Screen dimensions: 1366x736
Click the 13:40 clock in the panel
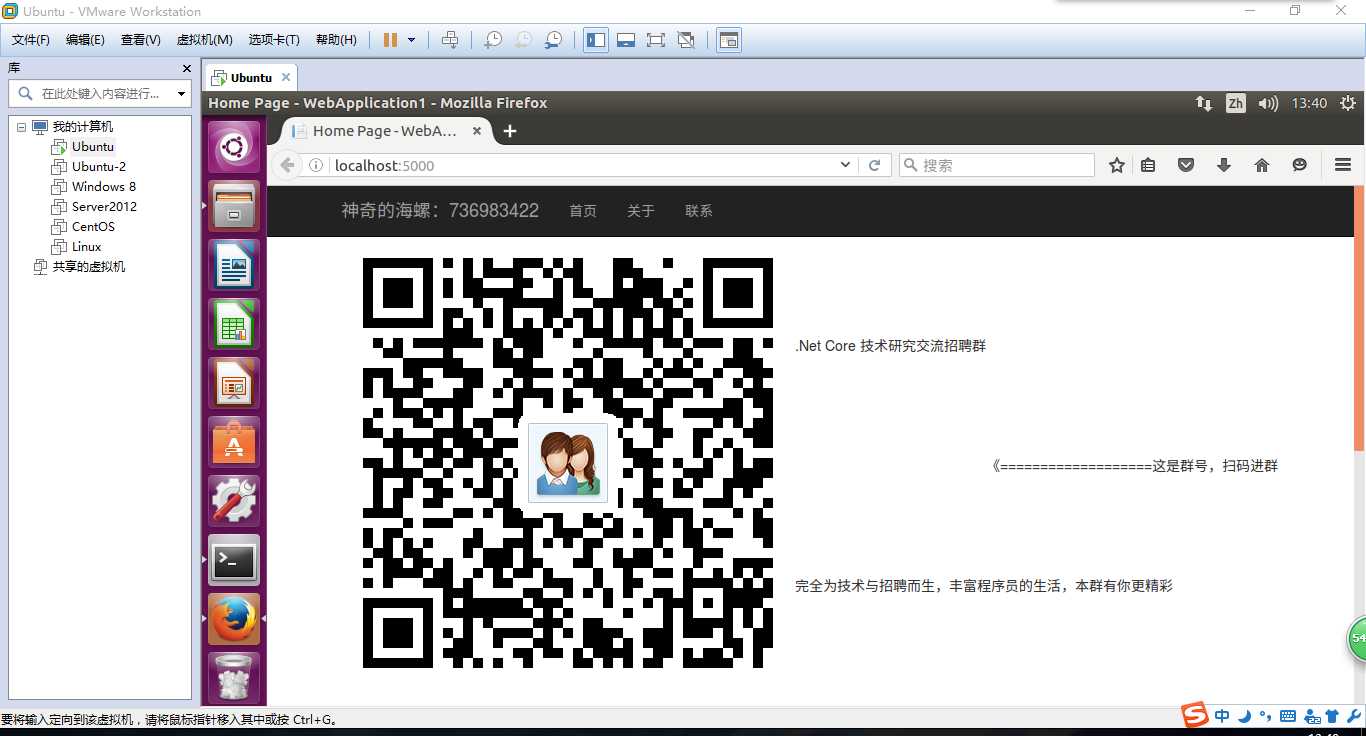point(1309,103)
